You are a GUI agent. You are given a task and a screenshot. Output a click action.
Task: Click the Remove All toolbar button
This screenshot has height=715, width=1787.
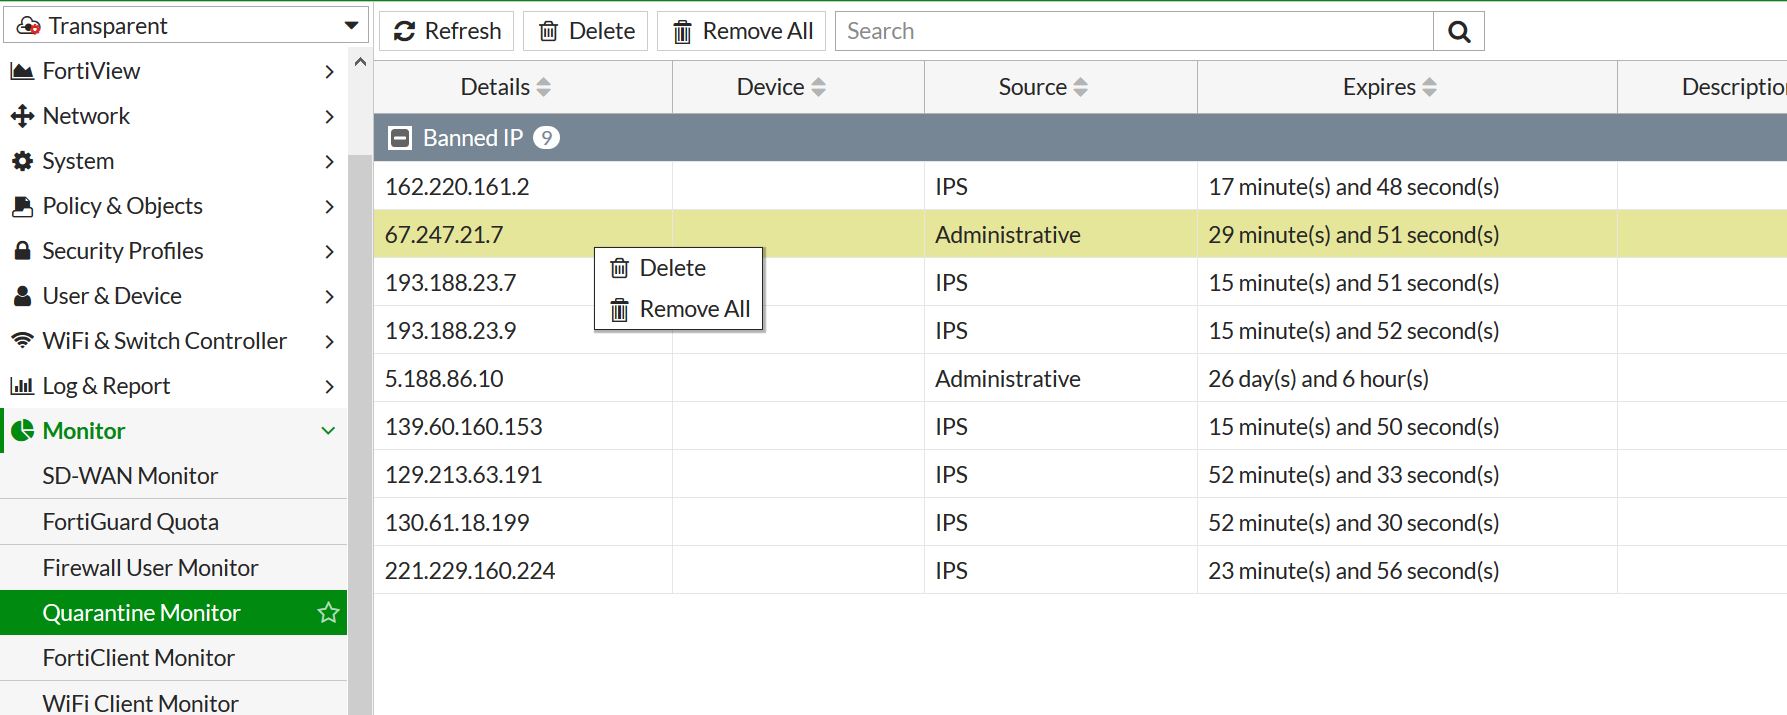(x=741, y=31)
